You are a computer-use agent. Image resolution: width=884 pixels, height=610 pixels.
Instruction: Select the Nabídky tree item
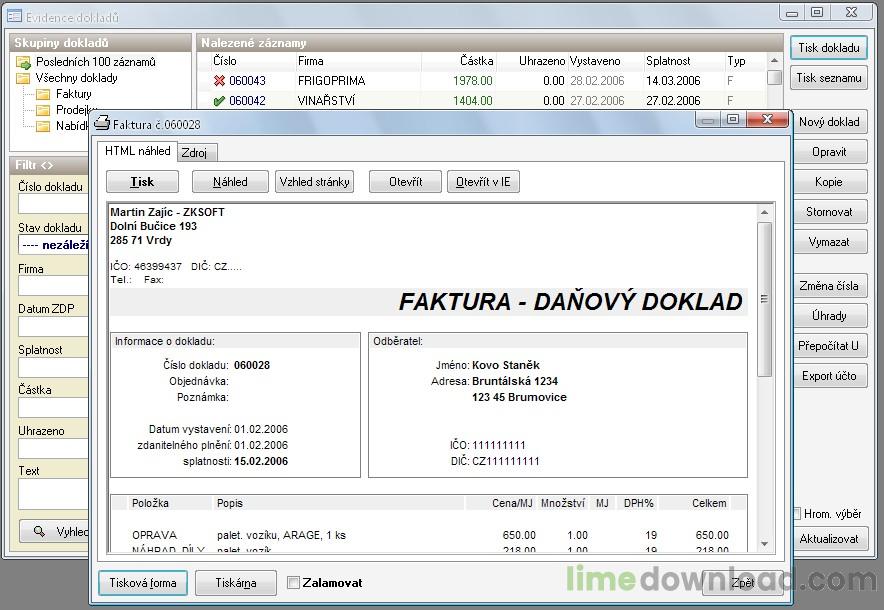point(72,125)
